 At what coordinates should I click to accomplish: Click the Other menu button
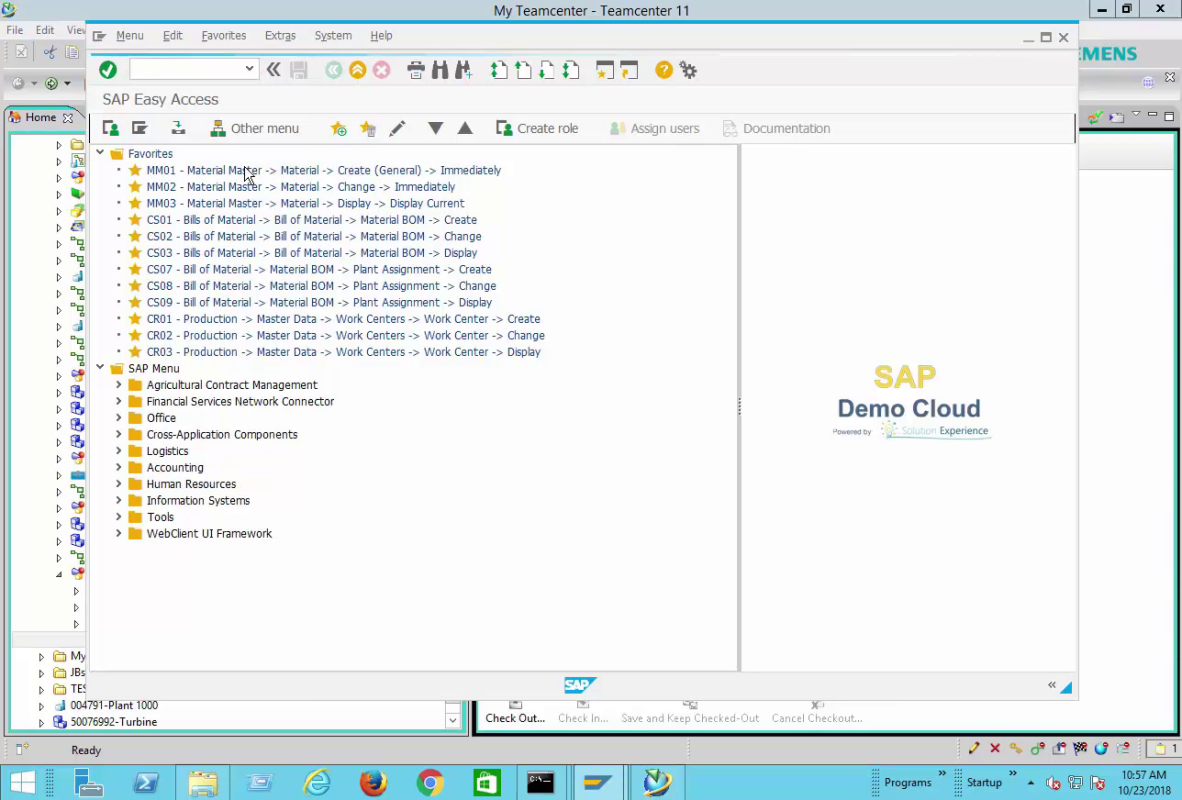(254, 128)
